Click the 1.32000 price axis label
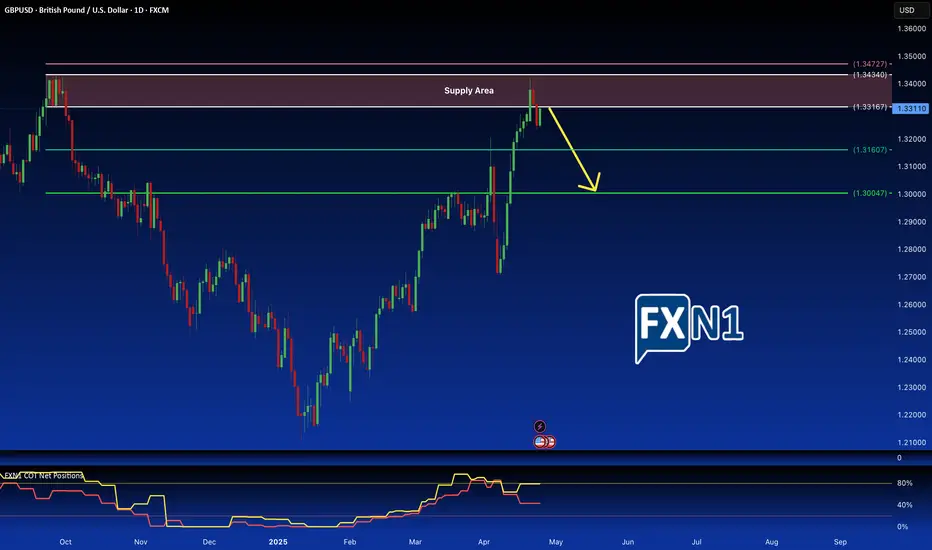The height and width of the screenshot is (550, 932). point(912,139)
